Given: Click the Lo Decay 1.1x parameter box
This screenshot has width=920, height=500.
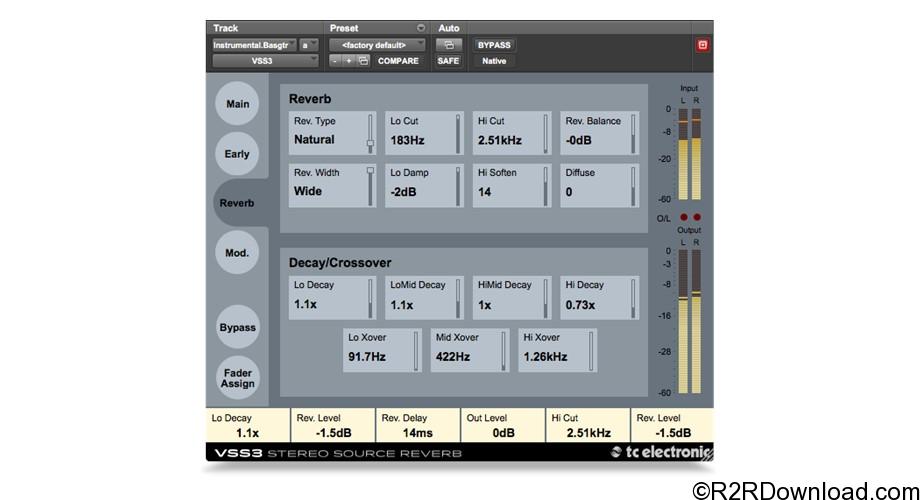Looking at the screenshot, I should 332,298.
